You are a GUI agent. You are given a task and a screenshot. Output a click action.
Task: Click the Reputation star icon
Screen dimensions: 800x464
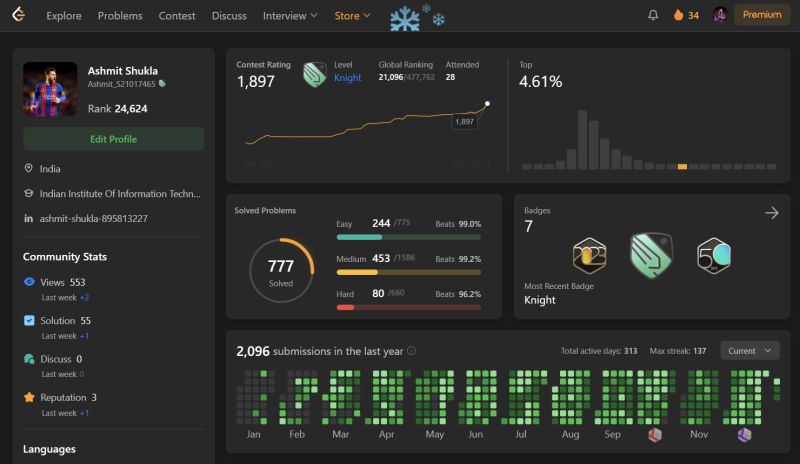(29, 397)
